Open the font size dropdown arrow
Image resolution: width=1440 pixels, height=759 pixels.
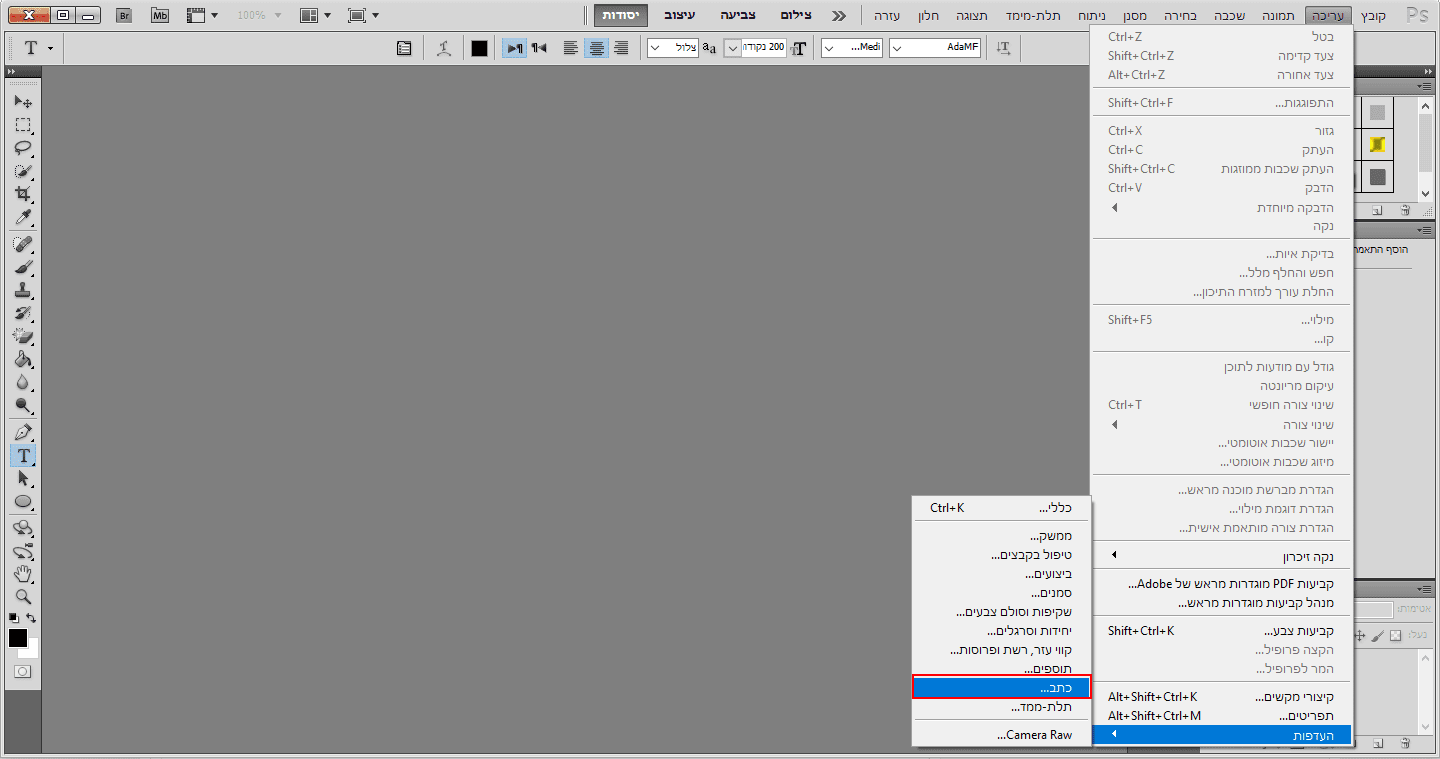click(733, 48)
